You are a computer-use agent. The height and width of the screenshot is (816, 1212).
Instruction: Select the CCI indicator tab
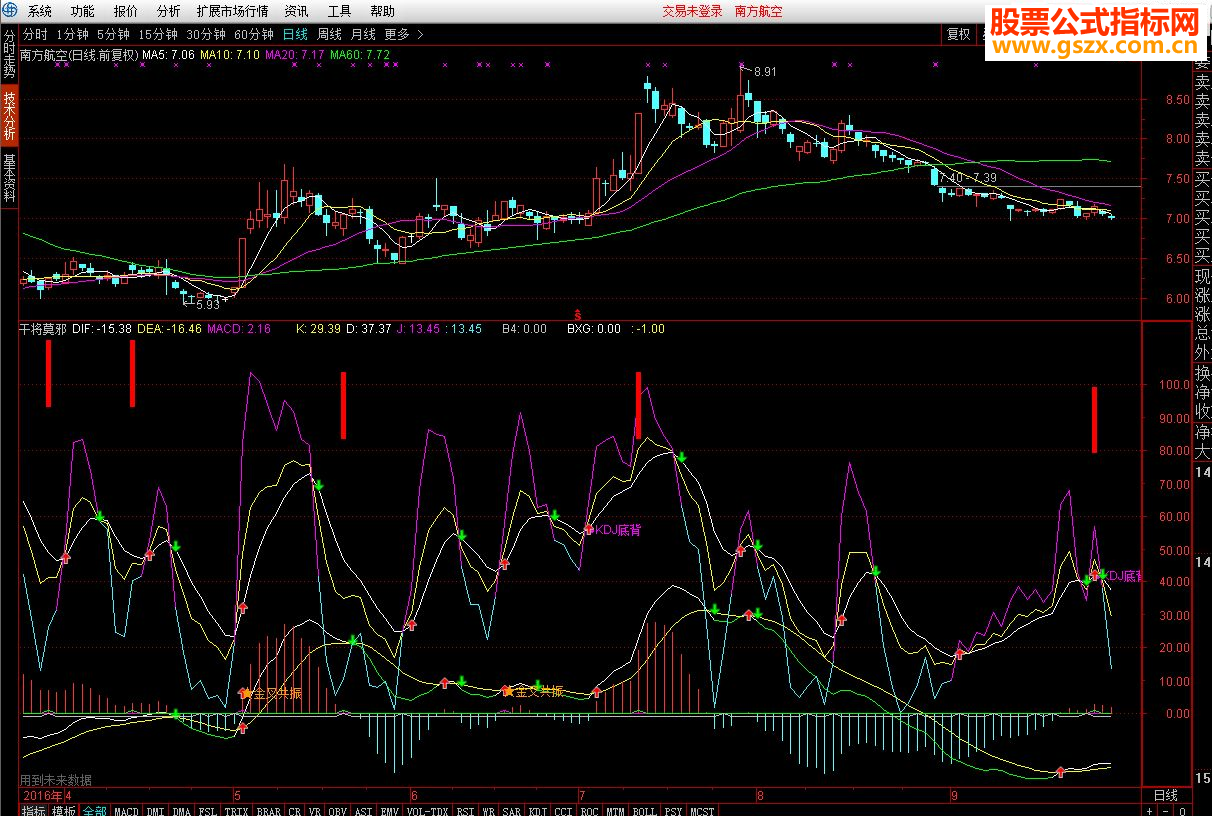[x=564, y=810]
